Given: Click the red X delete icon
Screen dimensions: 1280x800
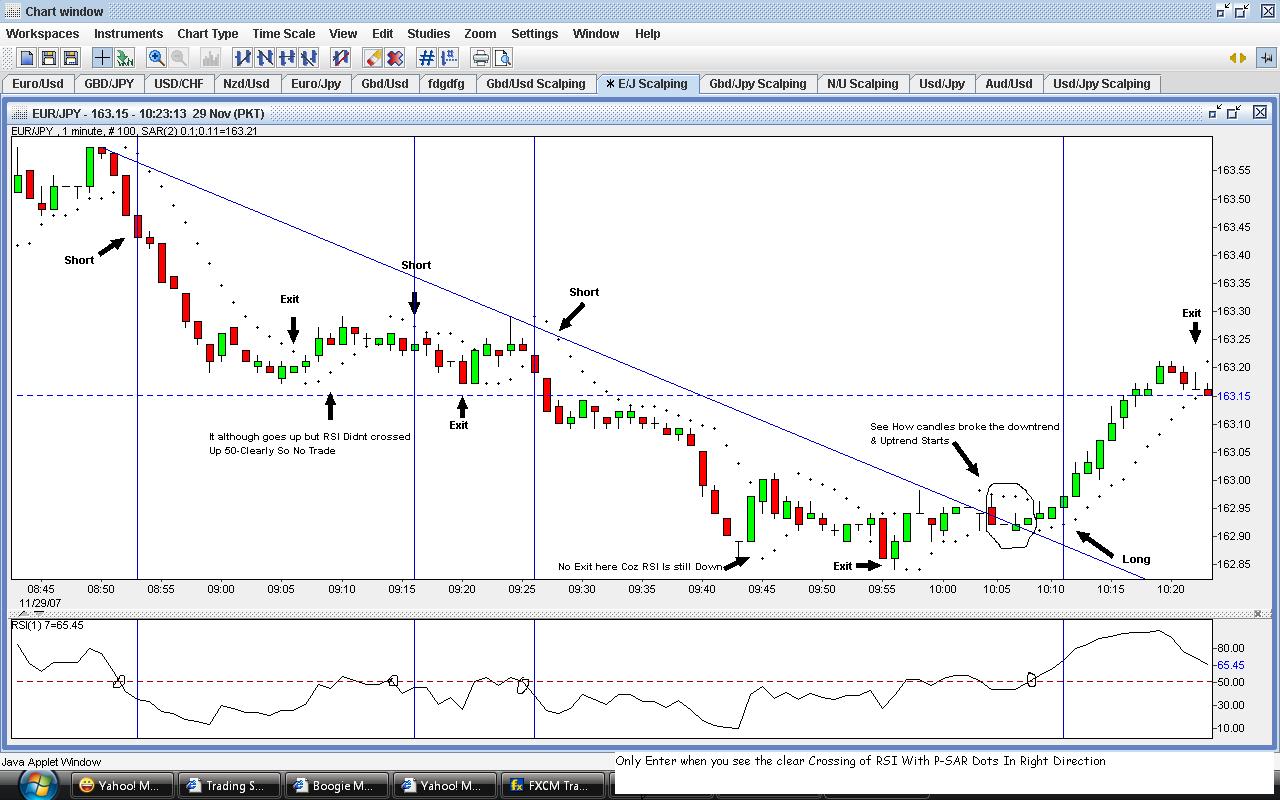Looking at the screenshot, I should pos(395,58).
